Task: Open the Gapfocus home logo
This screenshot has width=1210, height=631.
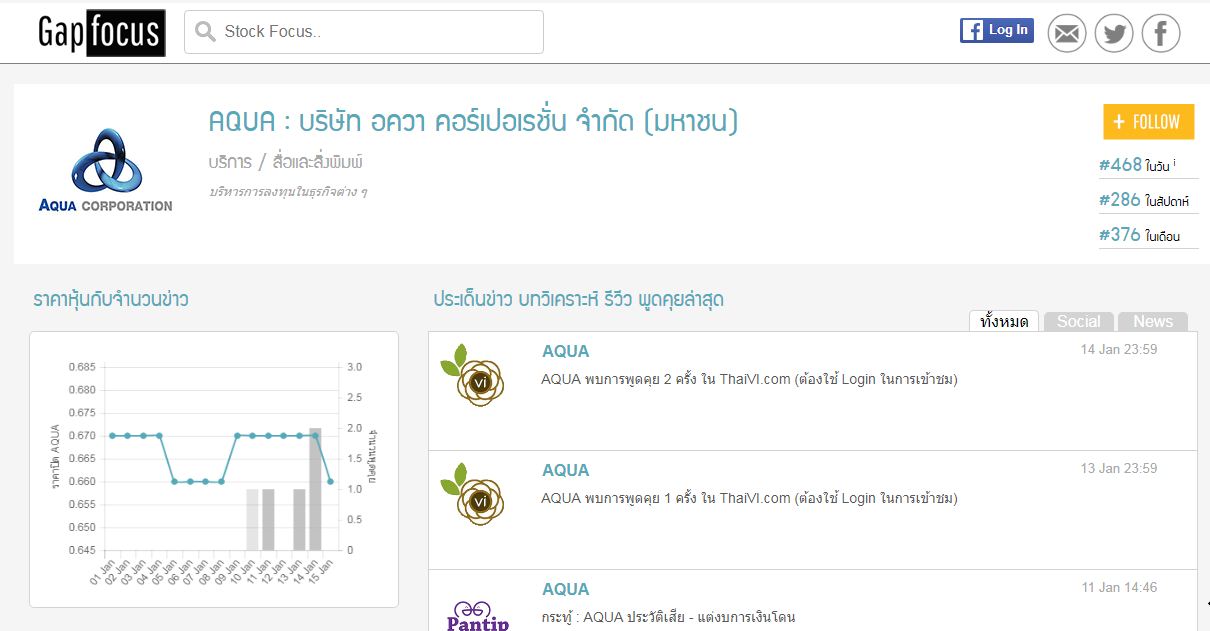Action: point(101,32)
